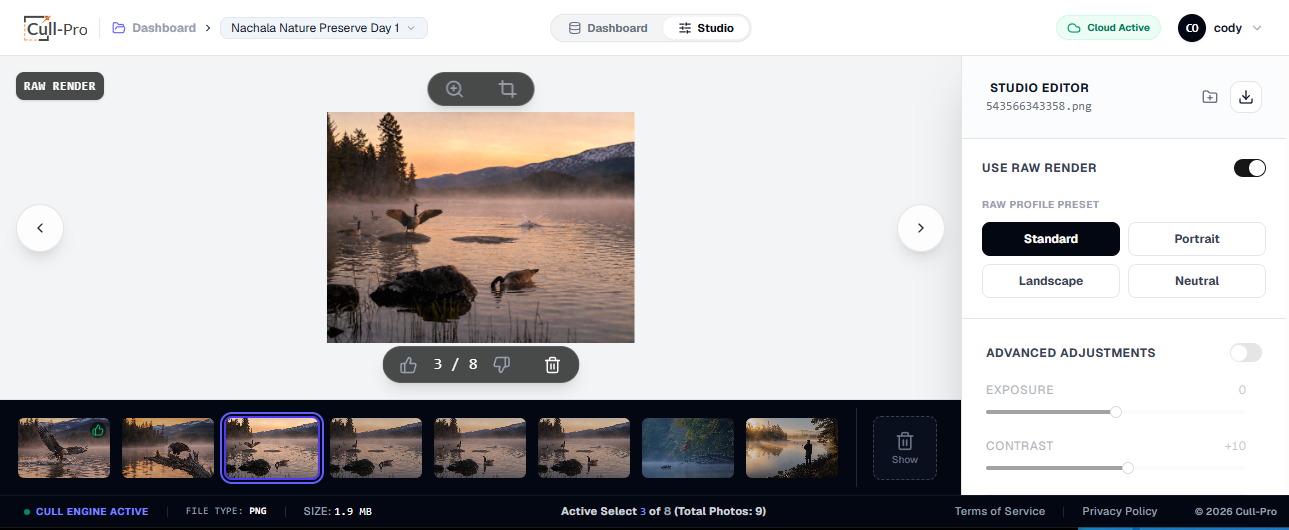
Task: Click the thumbs down reject icon
Action: pos(502,365)
